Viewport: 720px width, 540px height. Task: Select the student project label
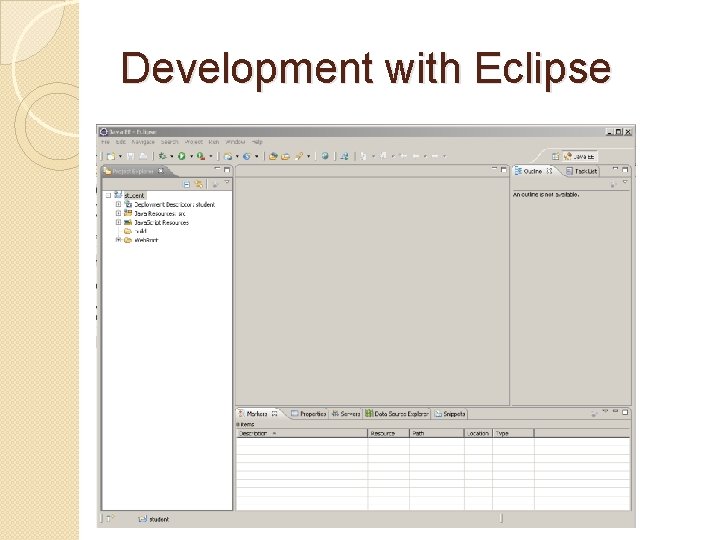134,196
